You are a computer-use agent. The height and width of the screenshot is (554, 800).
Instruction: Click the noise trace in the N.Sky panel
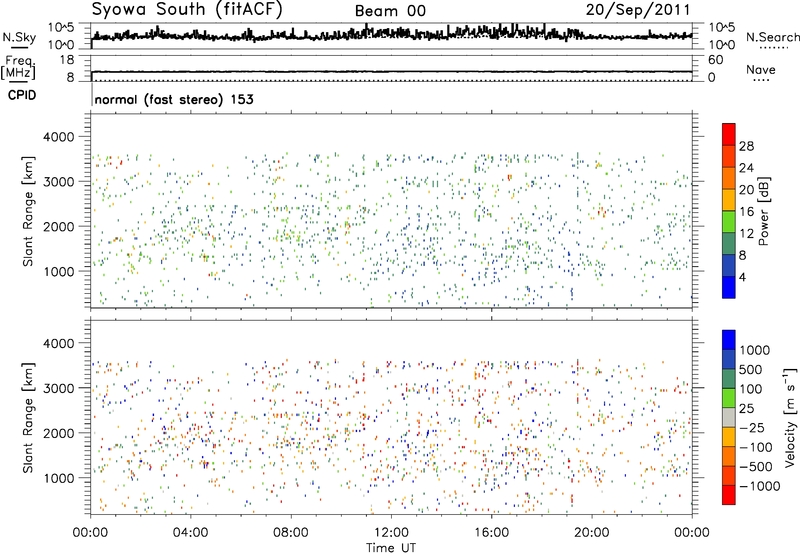391,34
